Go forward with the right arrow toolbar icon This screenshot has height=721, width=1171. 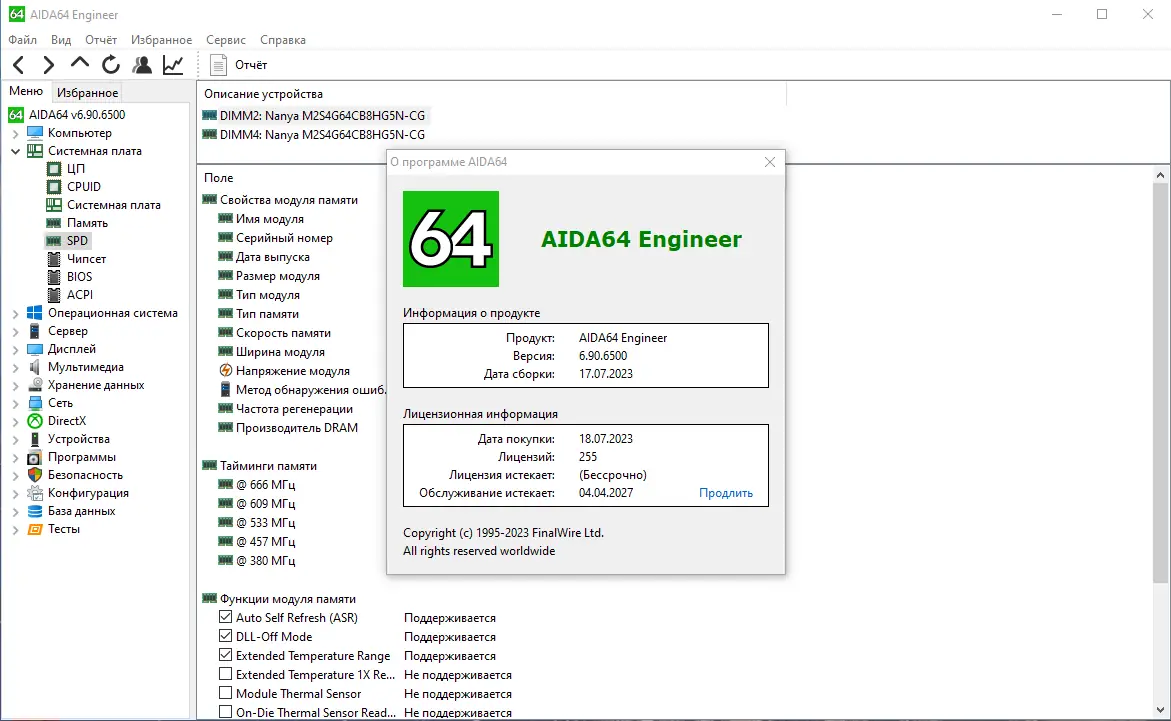pos(49,65)
